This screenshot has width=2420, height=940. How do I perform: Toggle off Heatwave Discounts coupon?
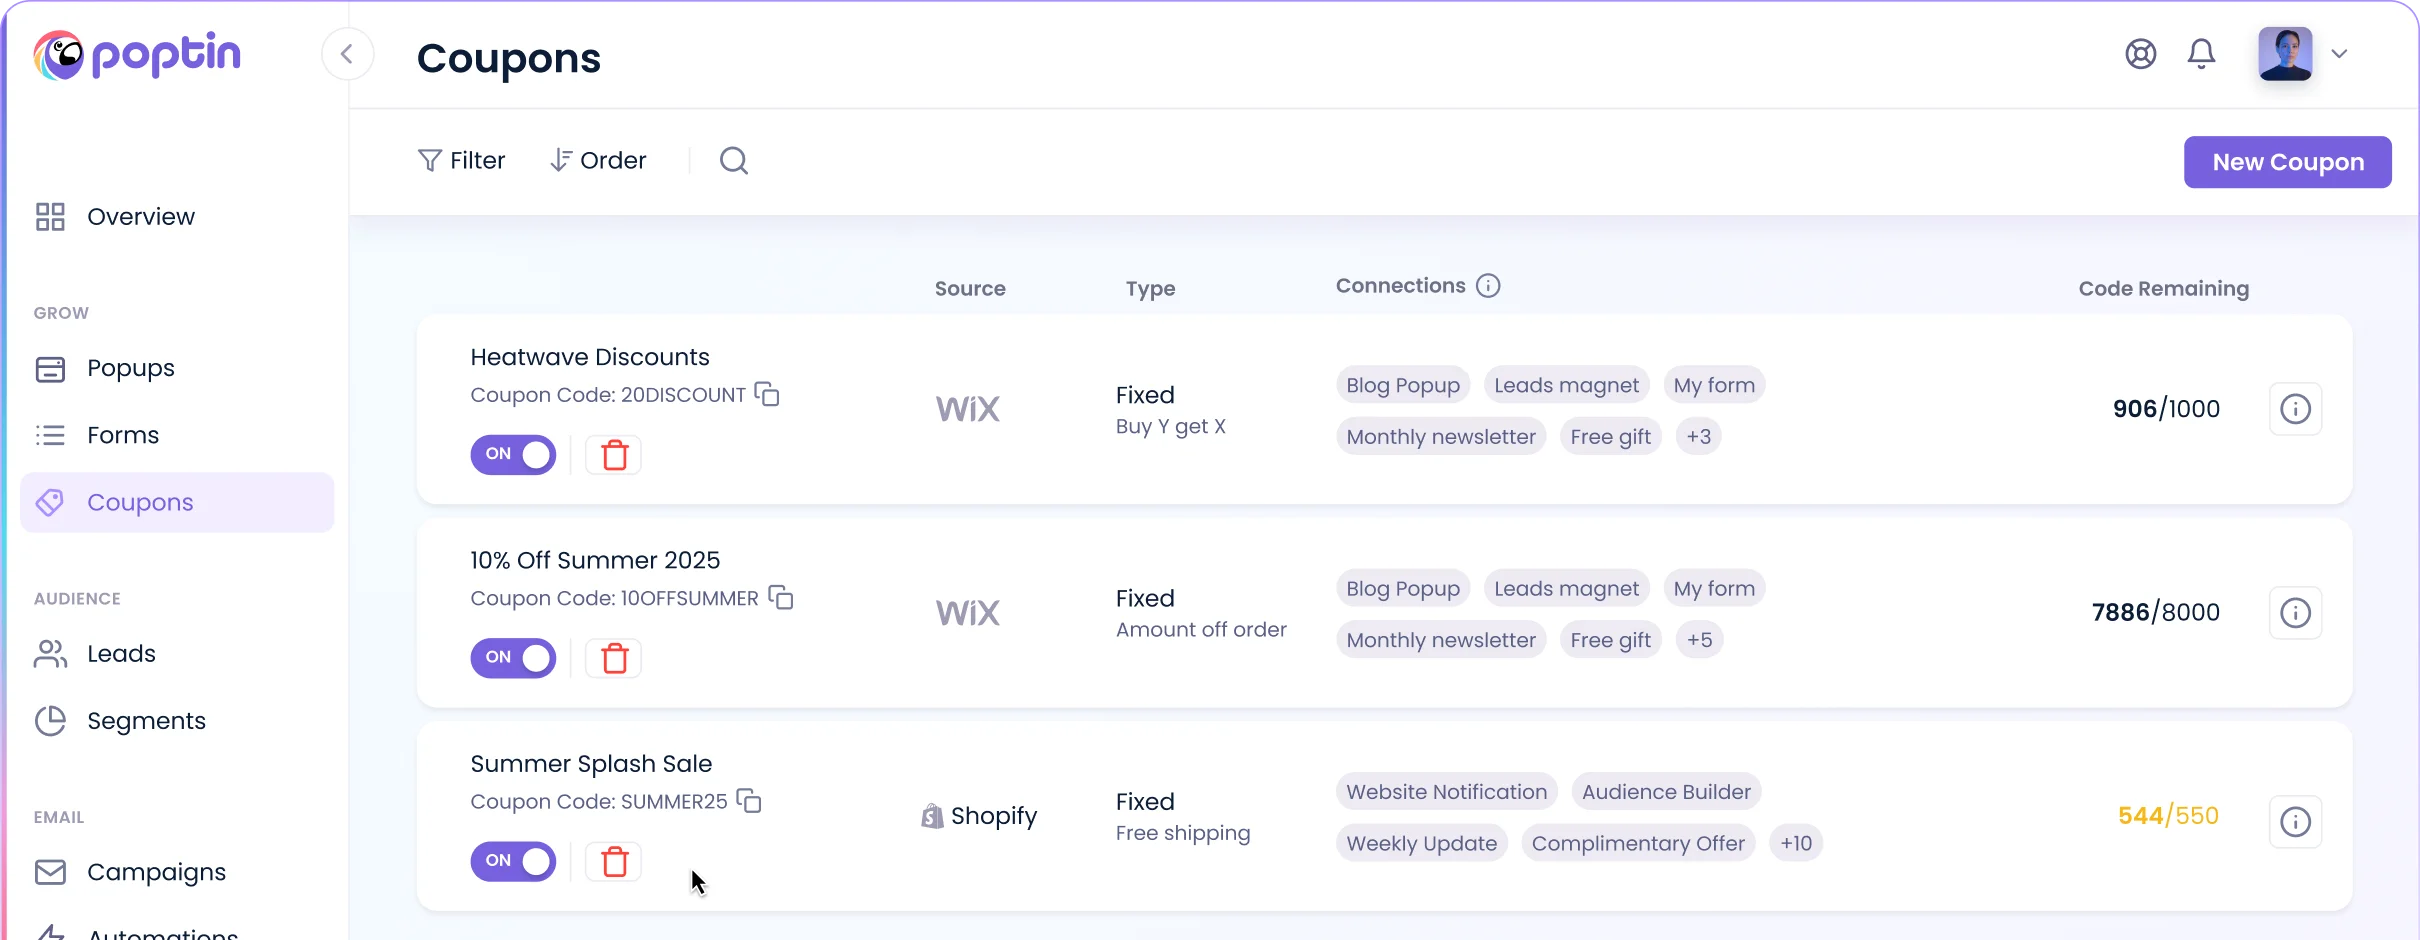tap(513, 455)
